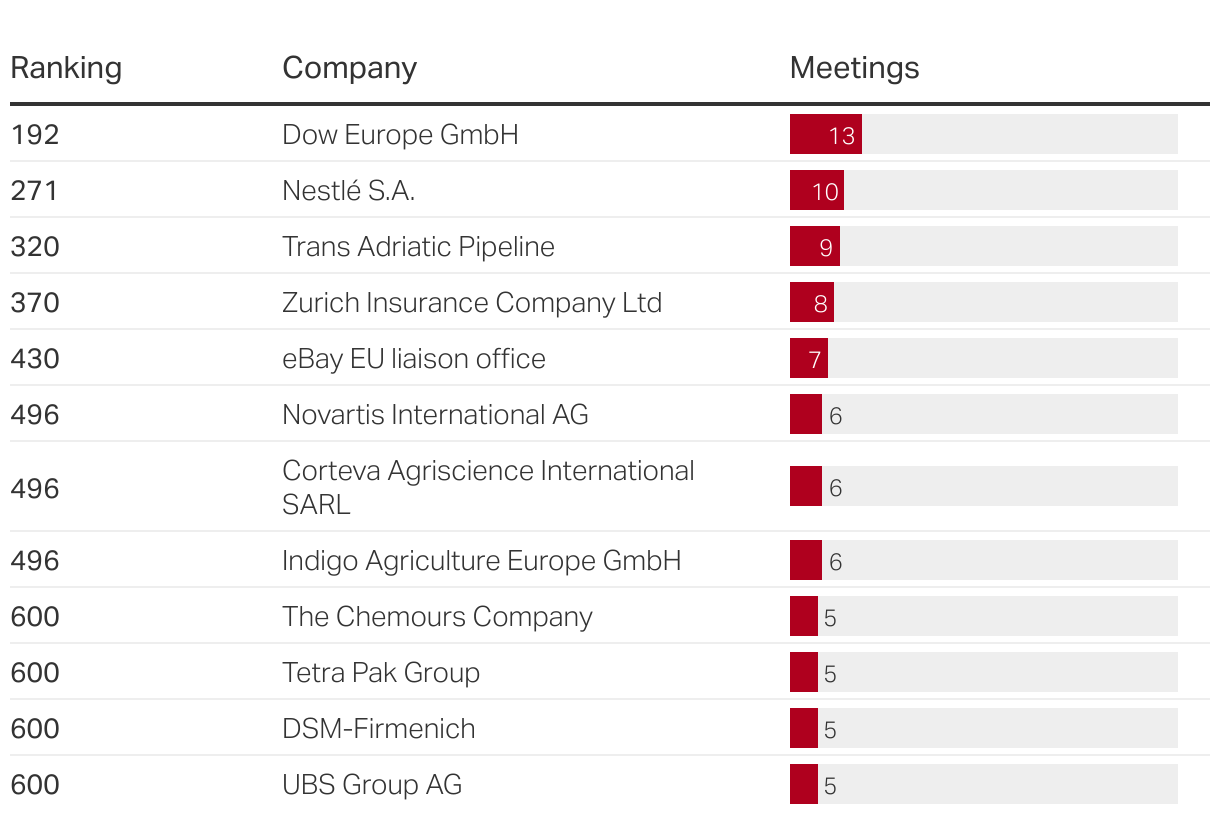
Task: Sort table by the Ranking column header
Action: pos(66,68)
